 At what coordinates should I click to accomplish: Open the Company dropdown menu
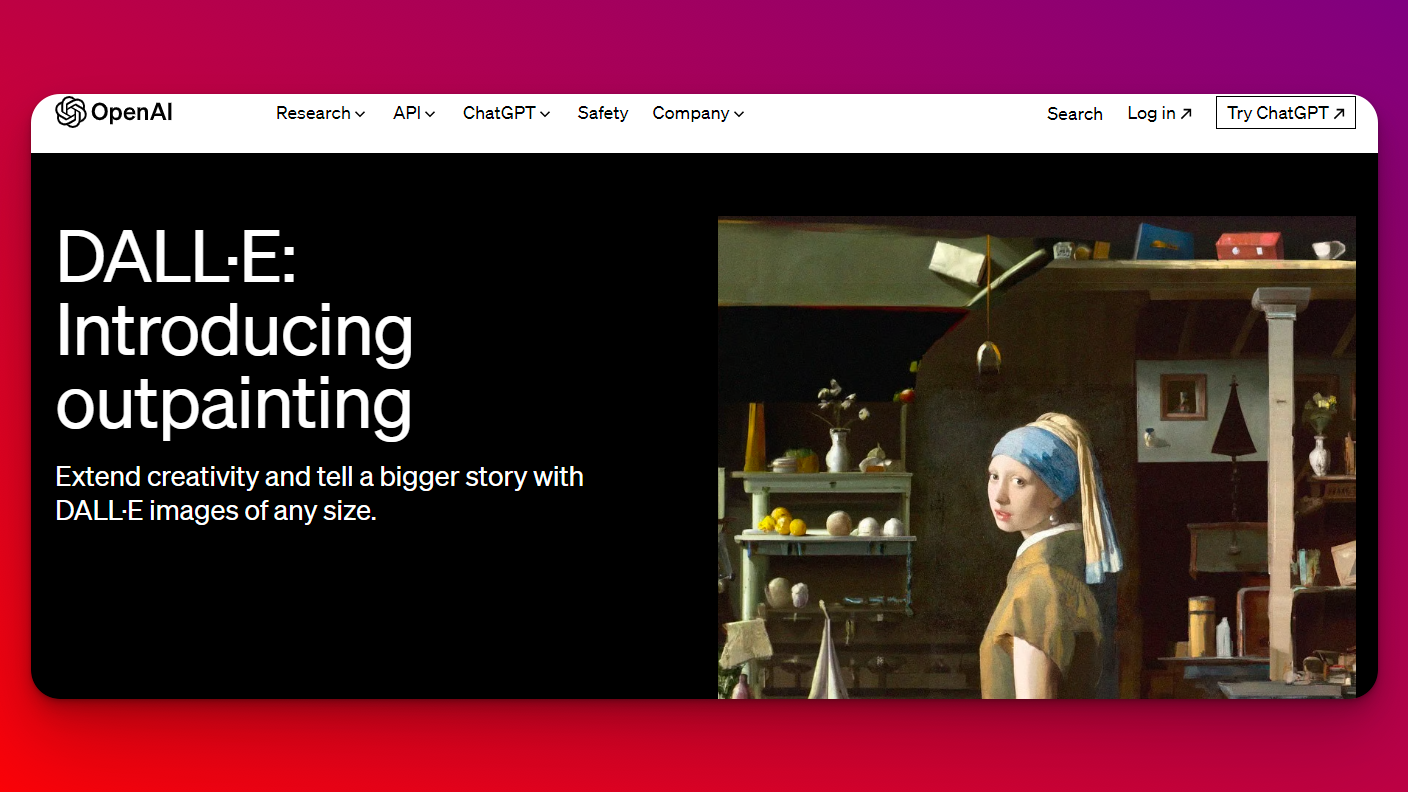click(x=699, y=113)
